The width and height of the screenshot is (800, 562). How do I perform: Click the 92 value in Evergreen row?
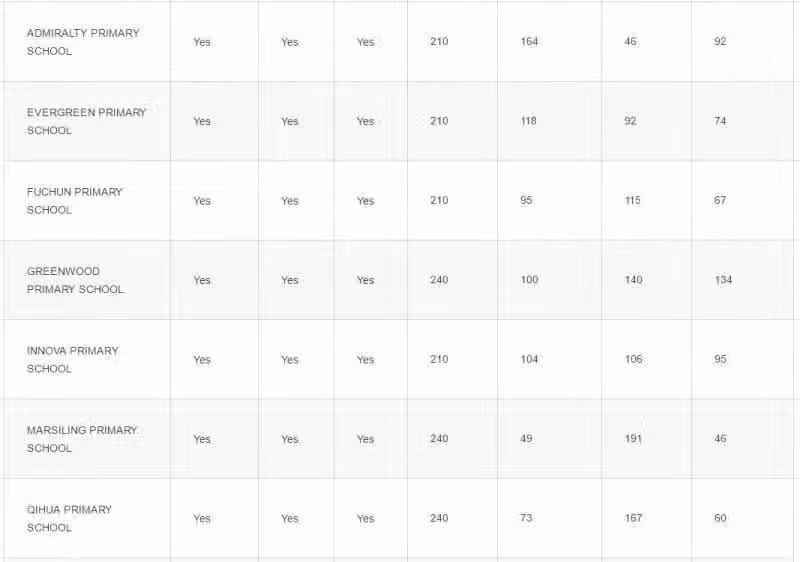630,121
